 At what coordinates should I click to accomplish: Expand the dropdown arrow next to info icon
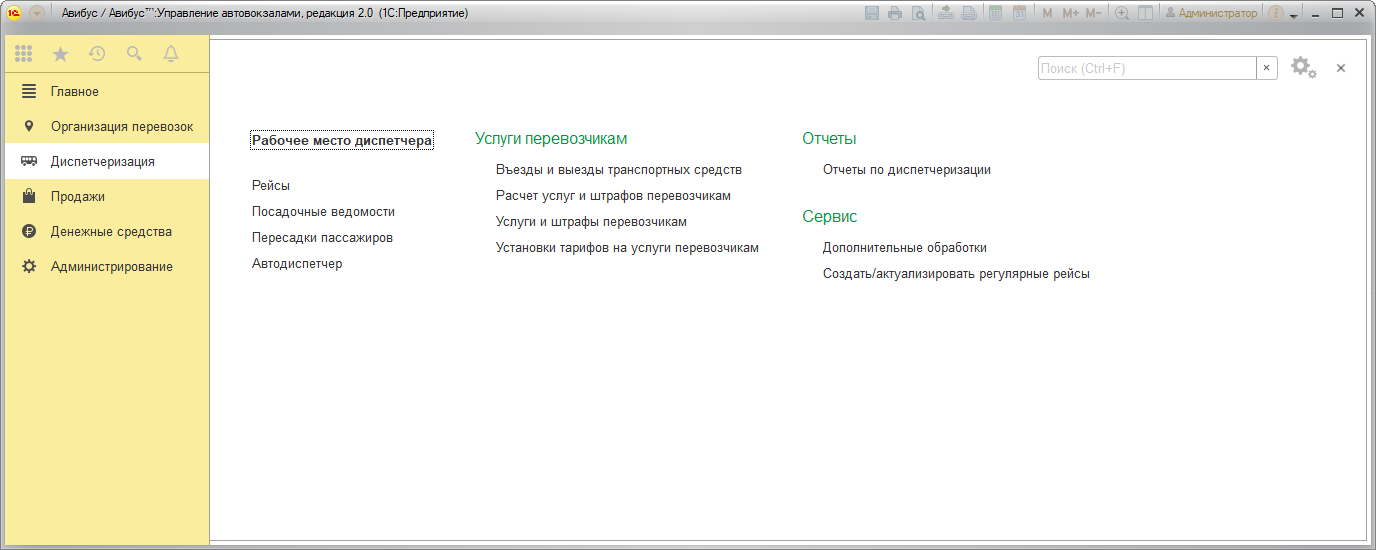1293,15
